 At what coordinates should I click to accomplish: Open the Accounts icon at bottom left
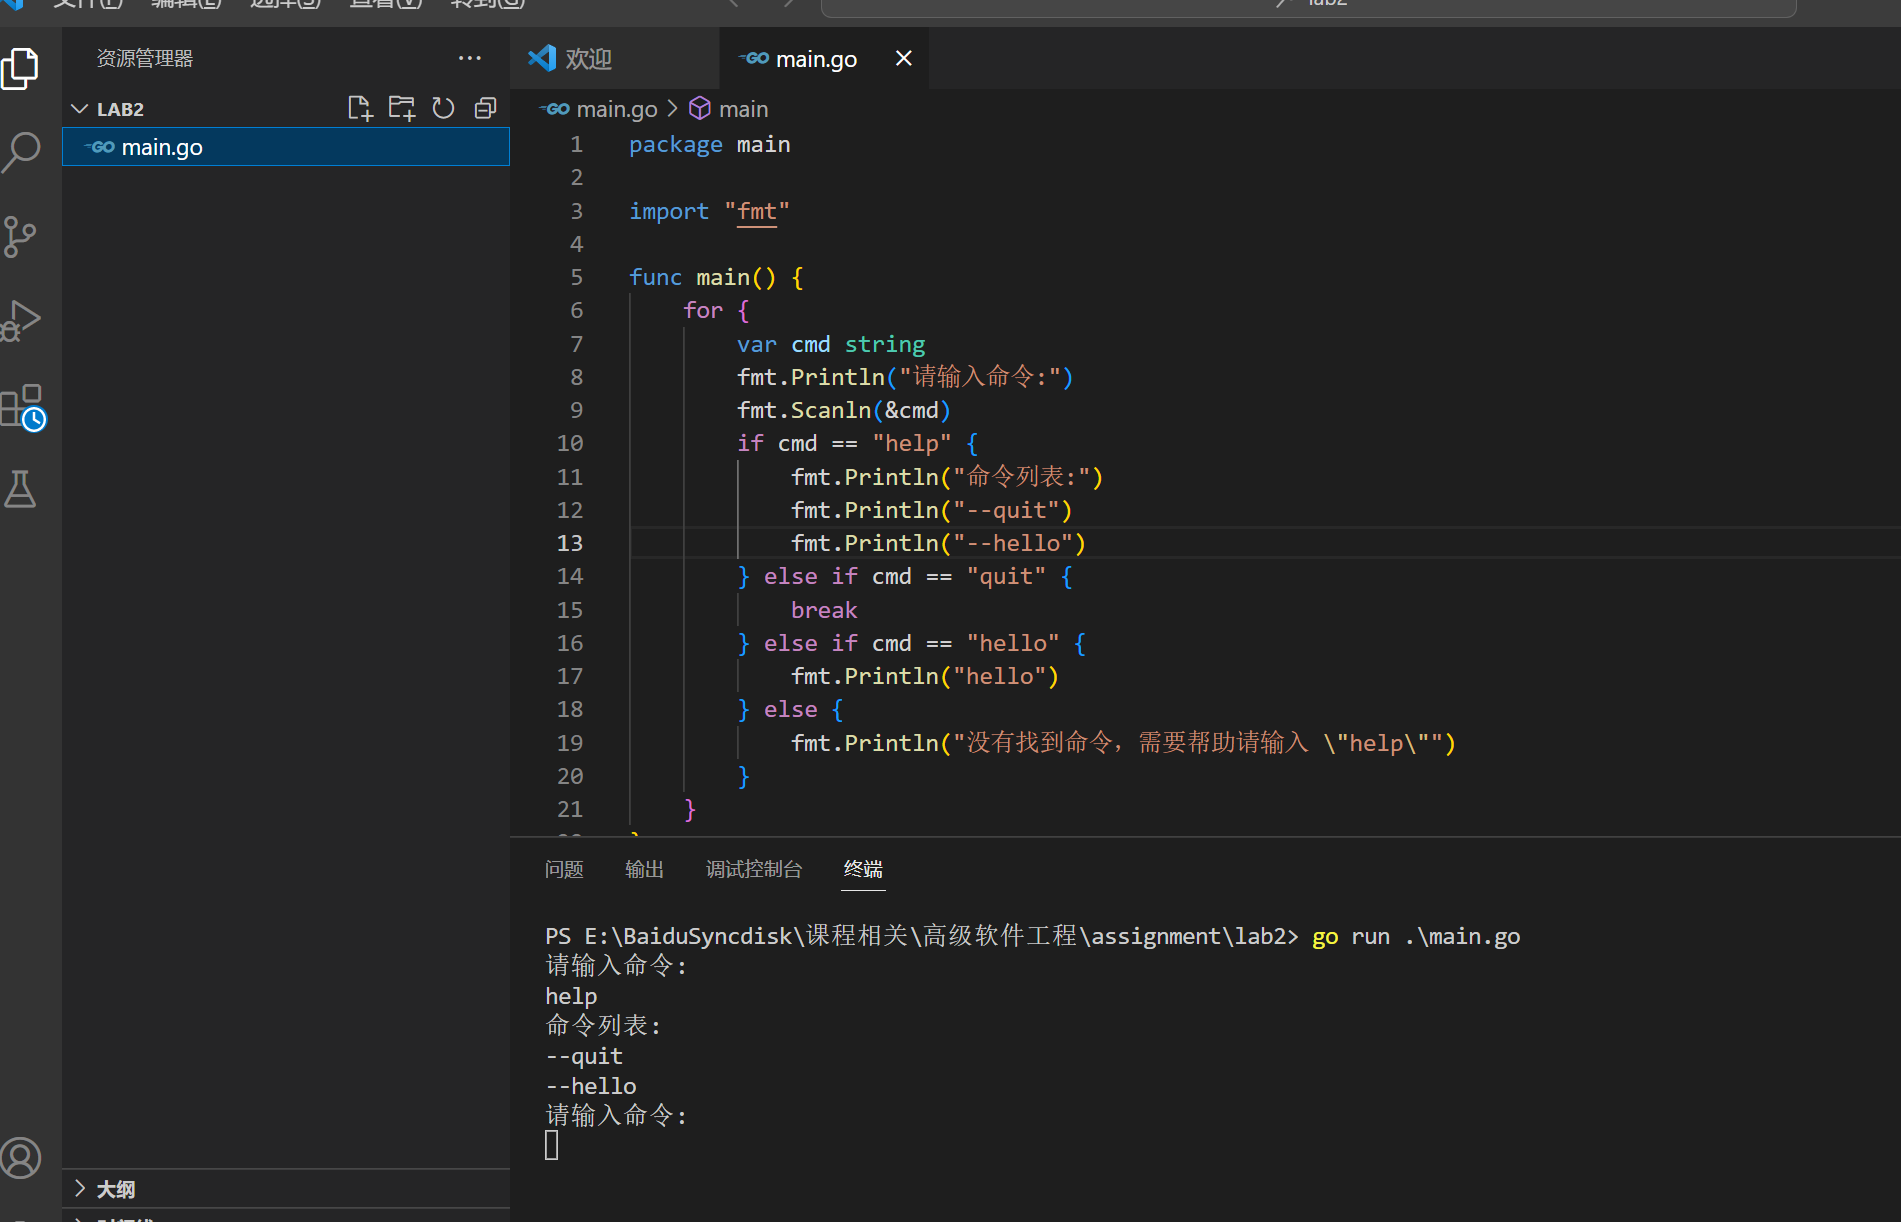22,1157
